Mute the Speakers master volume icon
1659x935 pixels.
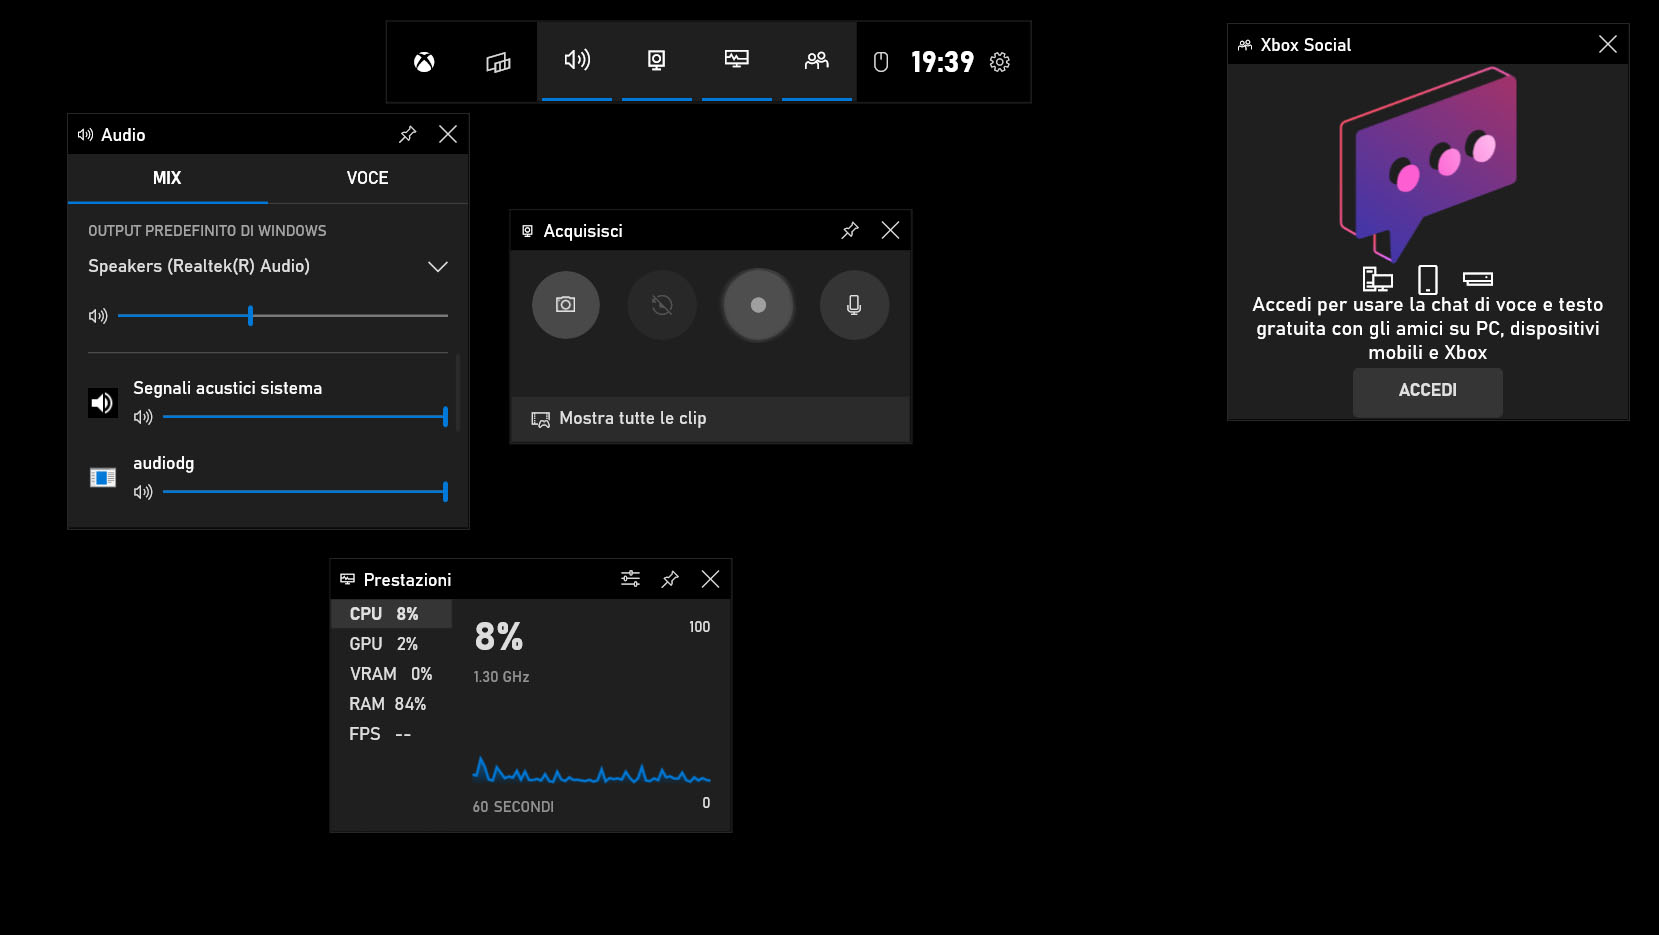[98, 316]
